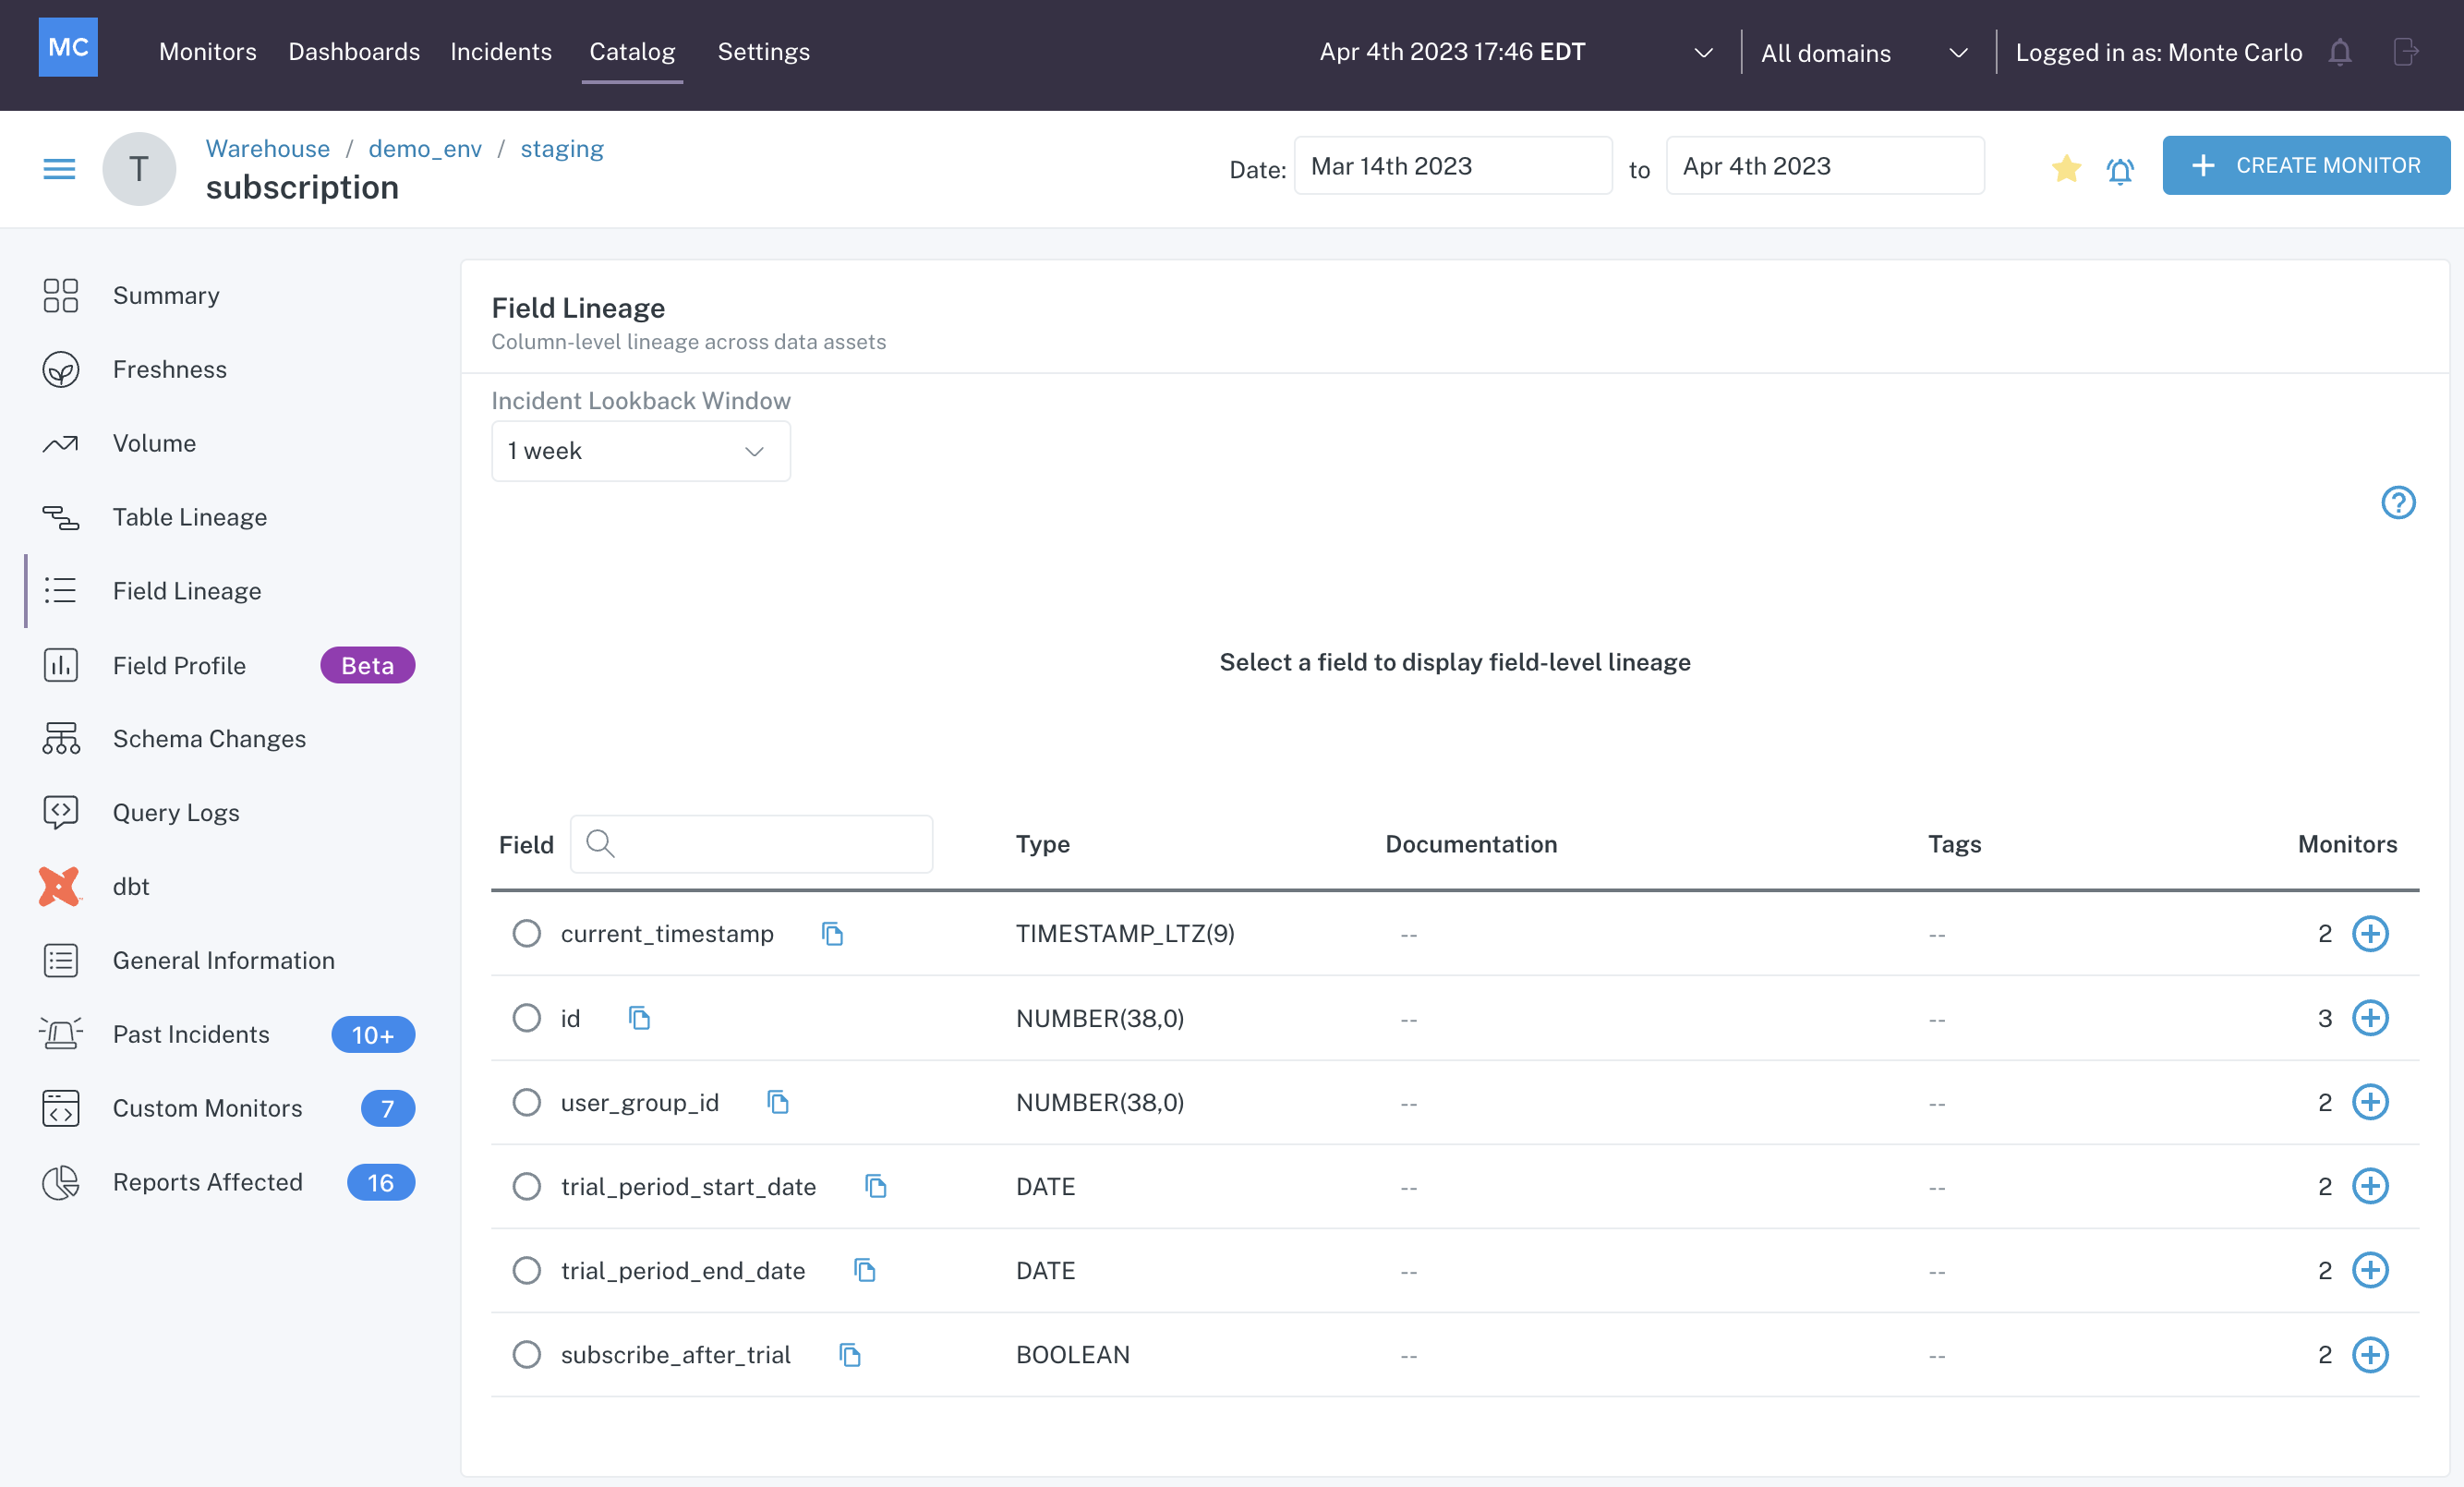Open the notifications bell in top bar
2464x1487 pixels.
pos(2339,52)
